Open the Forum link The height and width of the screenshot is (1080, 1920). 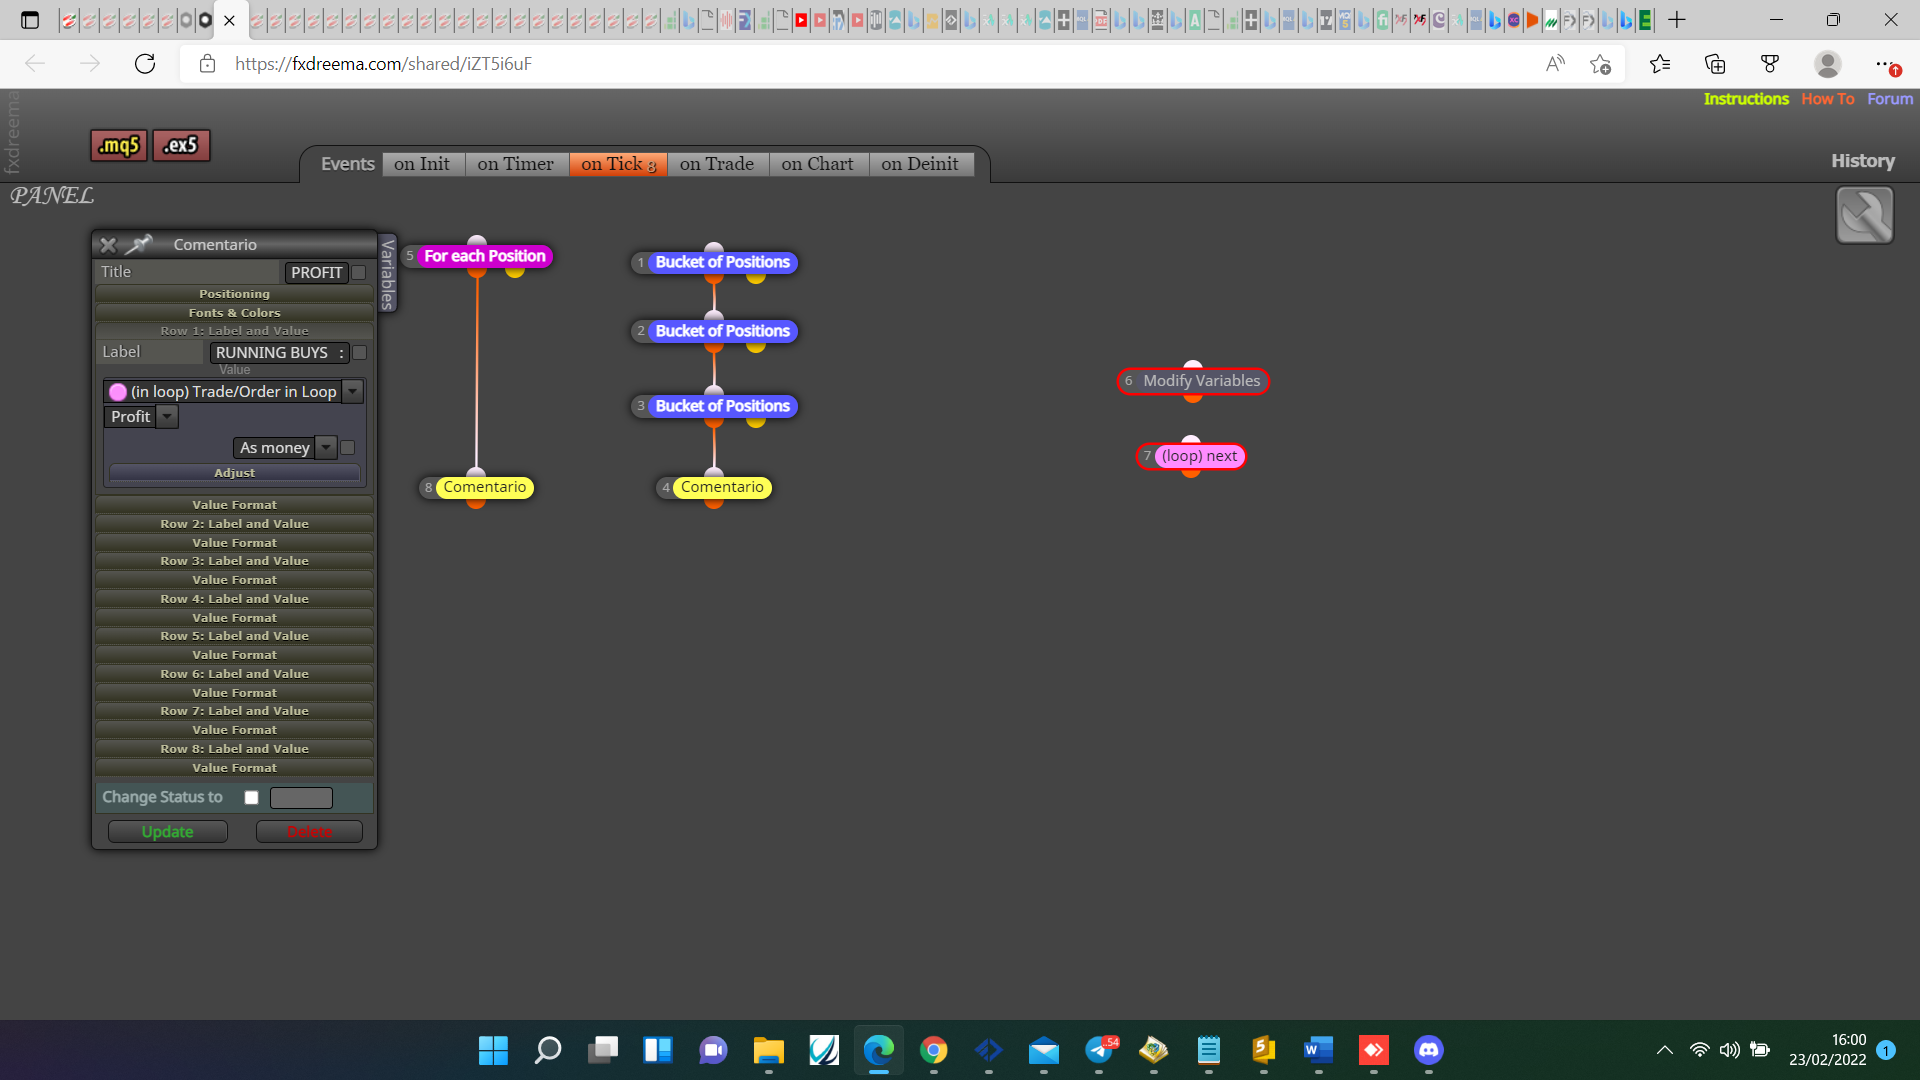[1890, 99]
